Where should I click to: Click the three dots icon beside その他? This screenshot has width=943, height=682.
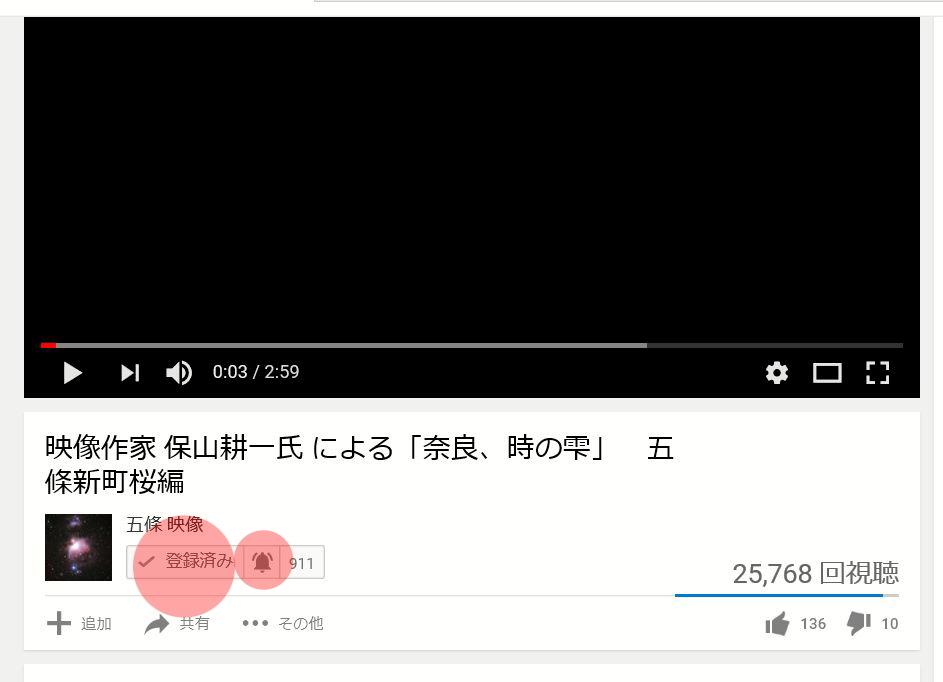[x=255, y=623]
